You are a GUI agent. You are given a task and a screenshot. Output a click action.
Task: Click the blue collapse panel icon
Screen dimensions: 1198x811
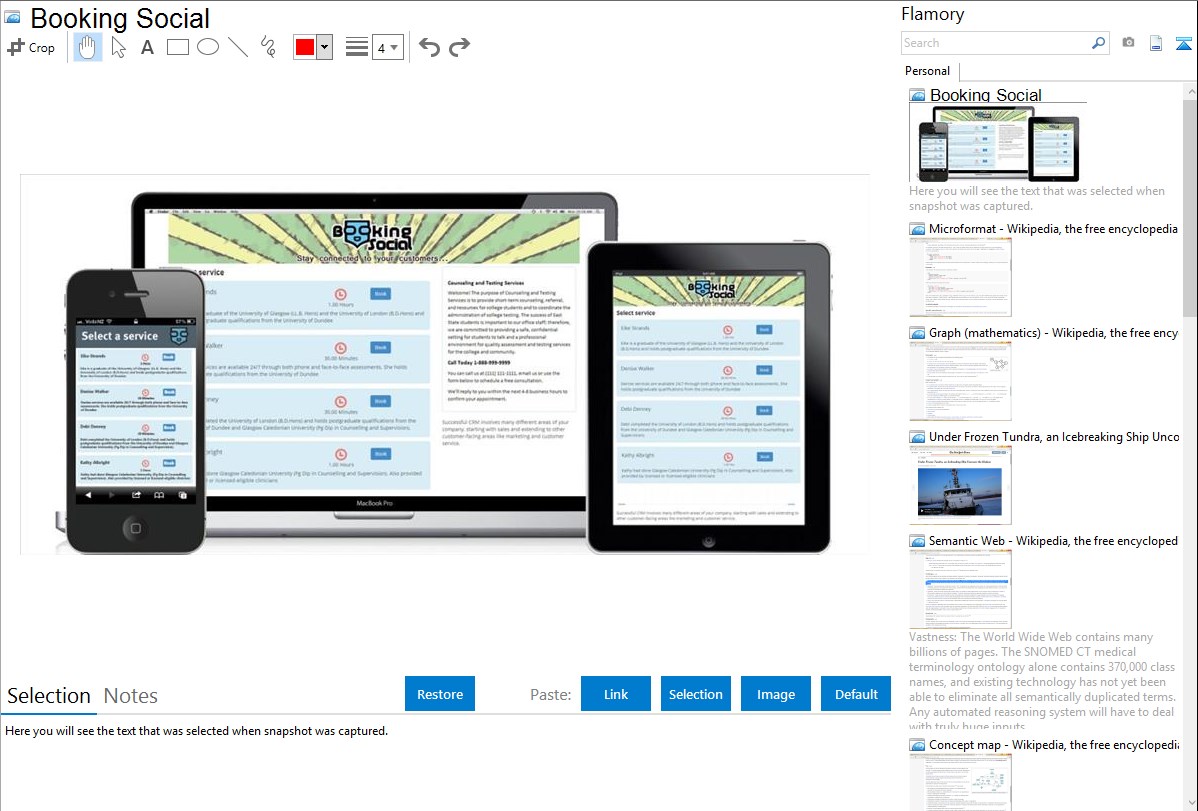(x=1183, y=43)
